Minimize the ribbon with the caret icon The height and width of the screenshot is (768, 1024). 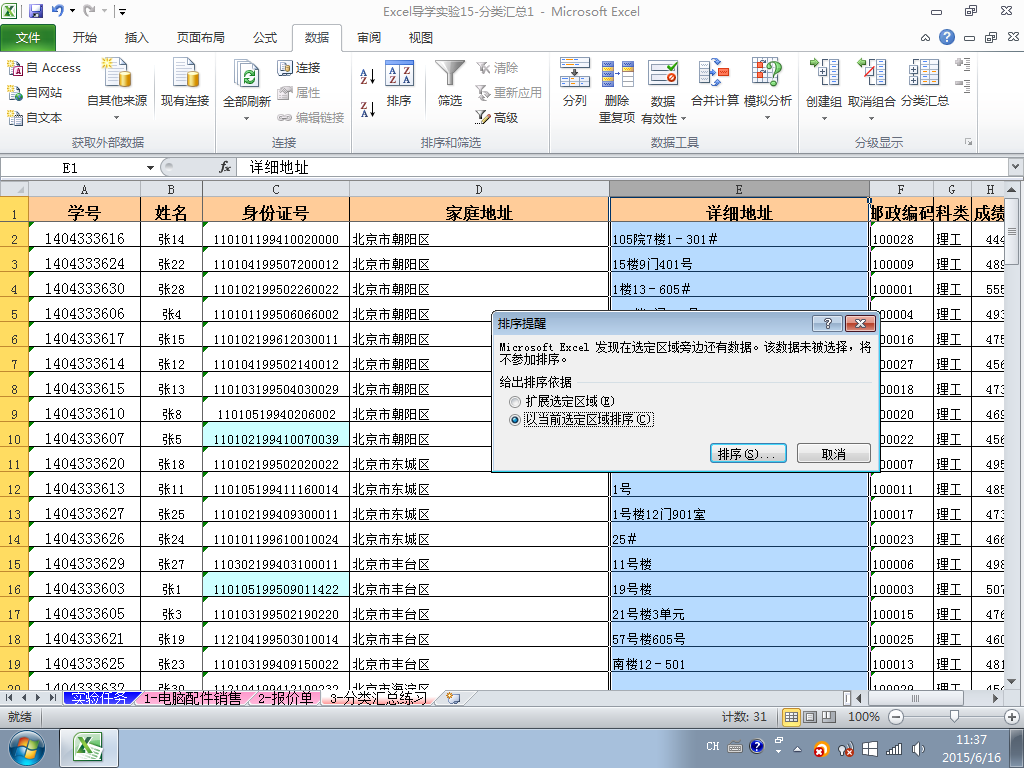pyautogui.click(x=925, y=38)
